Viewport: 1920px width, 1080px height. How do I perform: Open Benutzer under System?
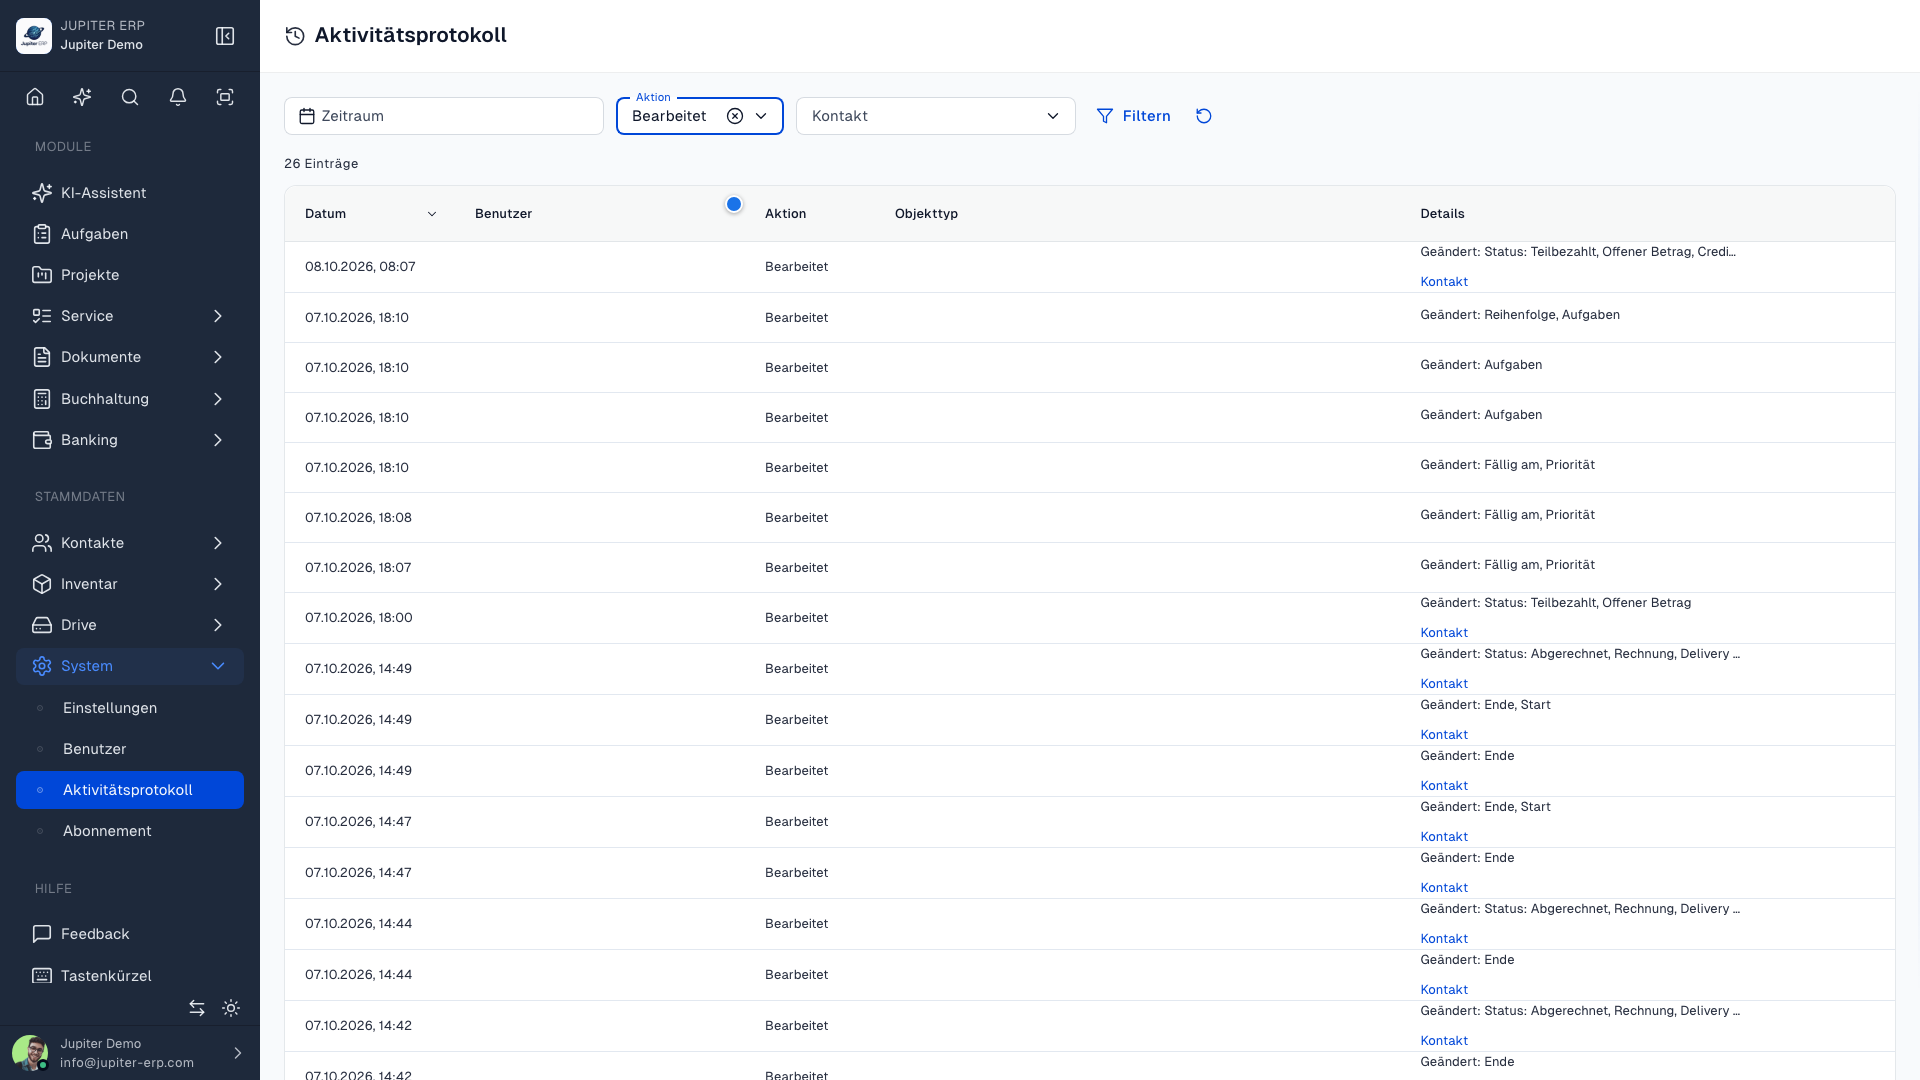130,749
